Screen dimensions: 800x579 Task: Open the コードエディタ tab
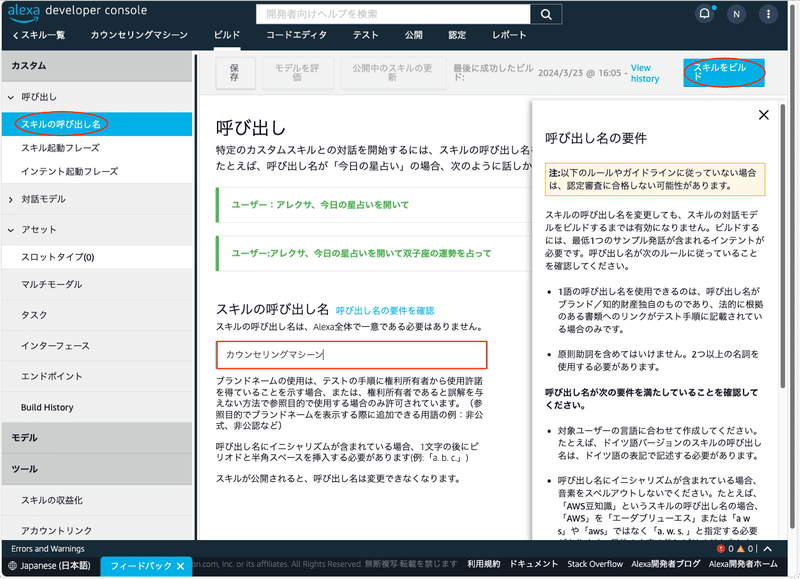(296, 35)
